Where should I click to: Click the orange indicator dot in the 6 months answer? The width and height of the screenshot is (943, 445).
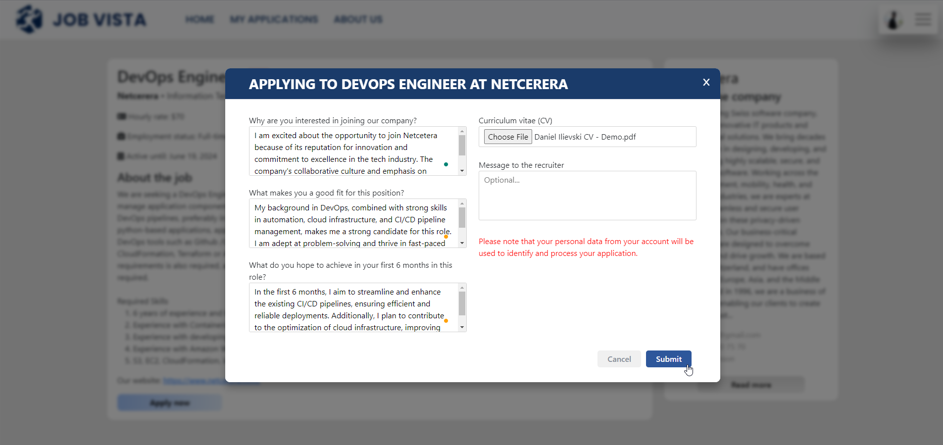[x=446, y=321]
